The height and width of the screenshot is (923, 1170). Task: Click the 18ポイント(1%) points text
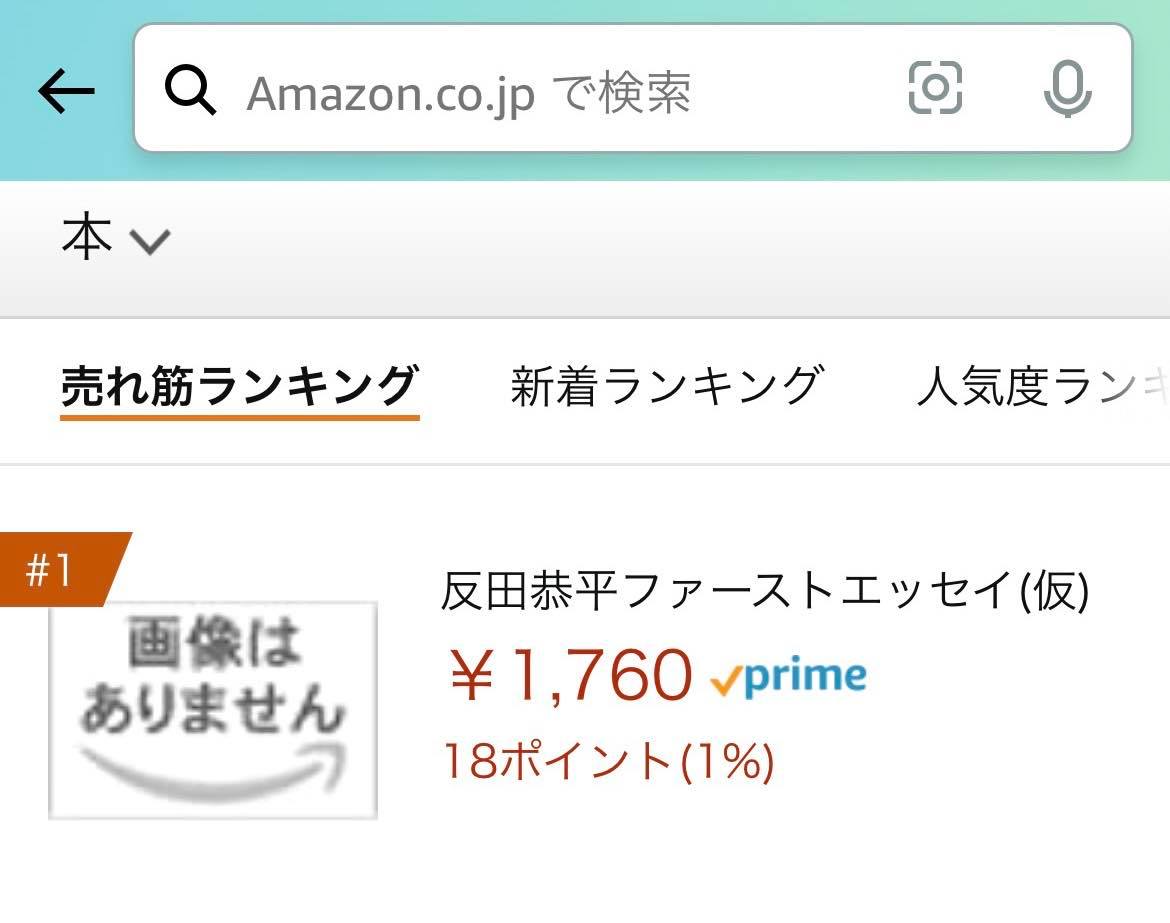[609, 762]
